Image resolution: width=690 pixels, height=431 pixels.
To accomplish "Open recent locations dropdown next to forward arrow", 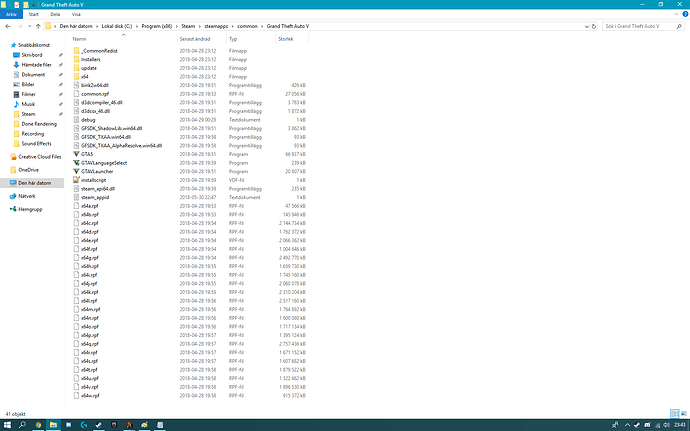I will point(29,26).
